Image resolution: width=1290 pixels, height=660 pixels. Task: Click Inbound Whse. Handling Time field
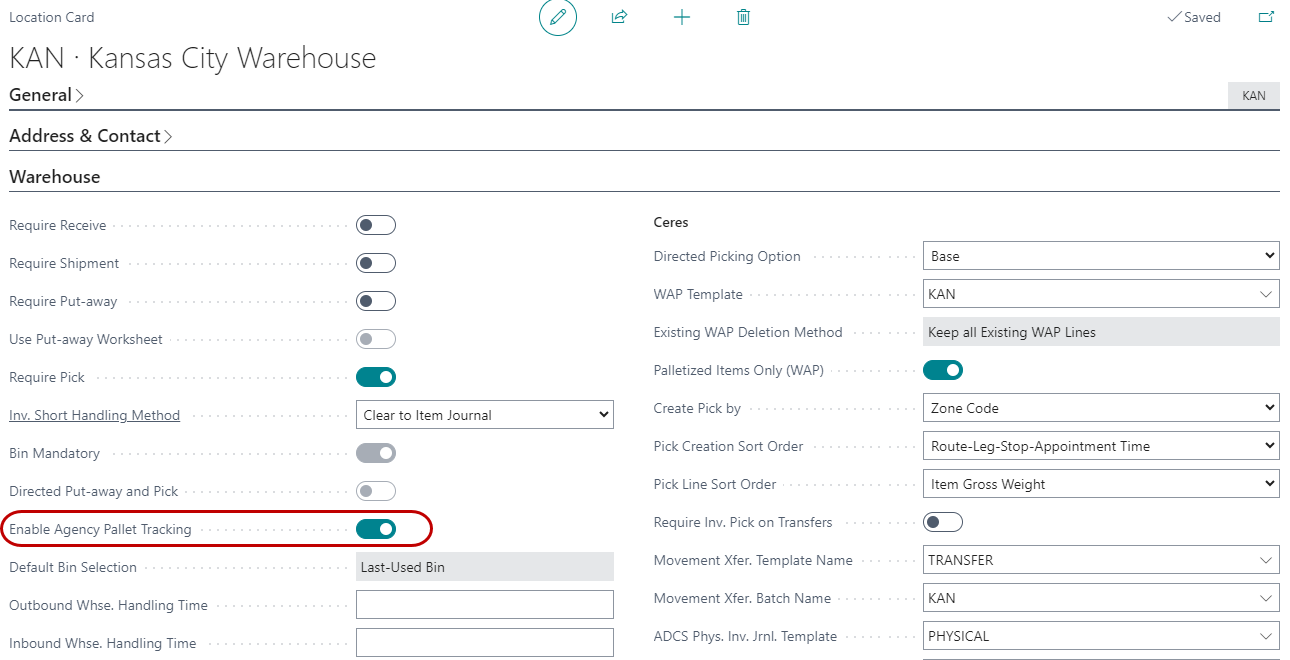click(x=485, y=643)
